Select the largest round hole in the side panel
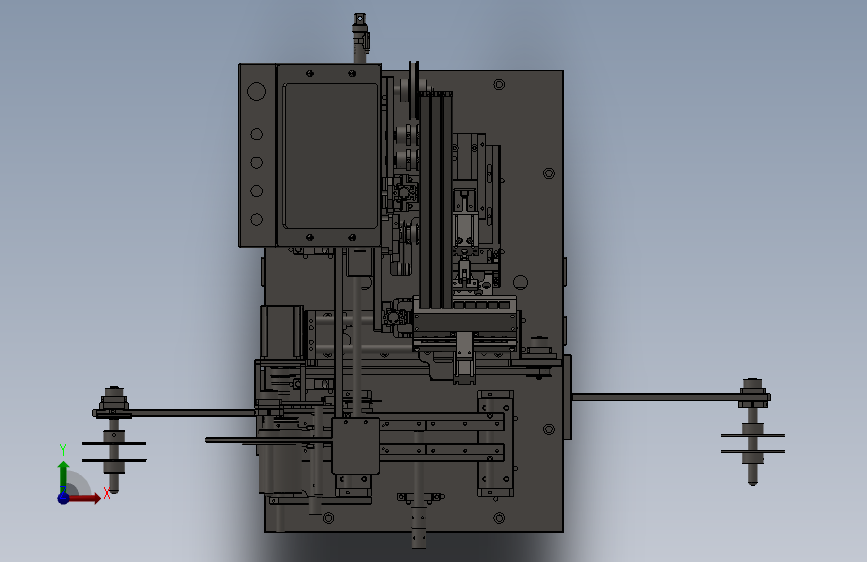The width and height of the screenshot is (867, 562). pyautogui.click(x=257, y=91)
